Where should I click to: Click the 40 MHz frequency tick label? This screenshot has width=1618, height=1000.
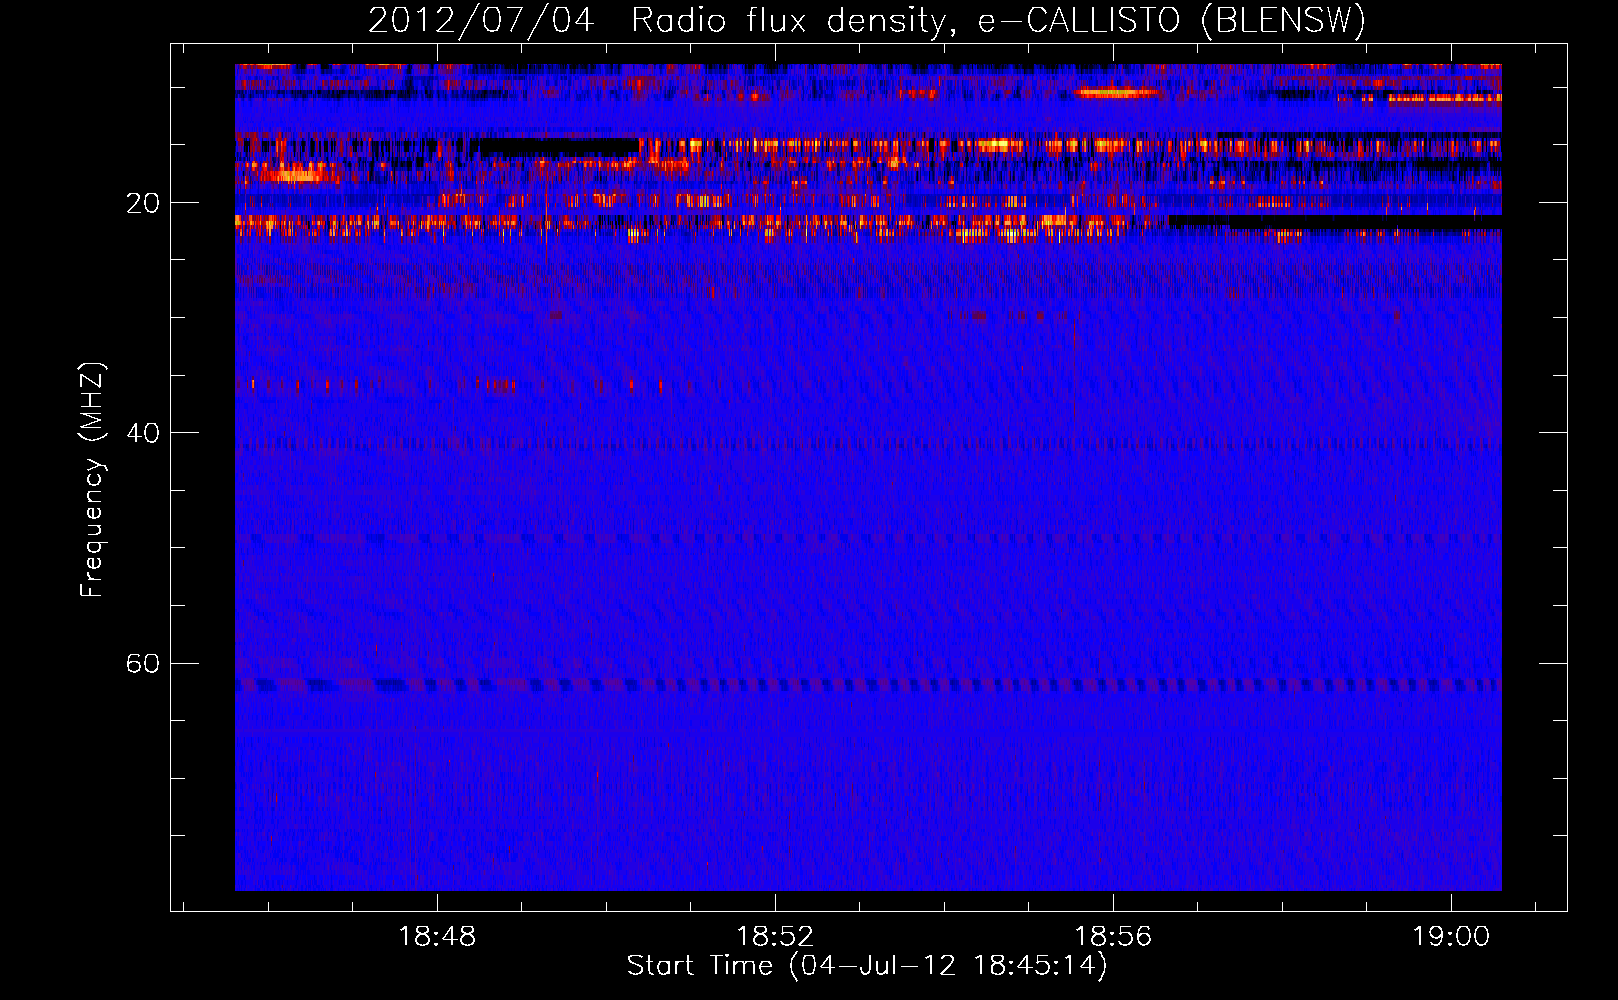(x=143, y=433)
